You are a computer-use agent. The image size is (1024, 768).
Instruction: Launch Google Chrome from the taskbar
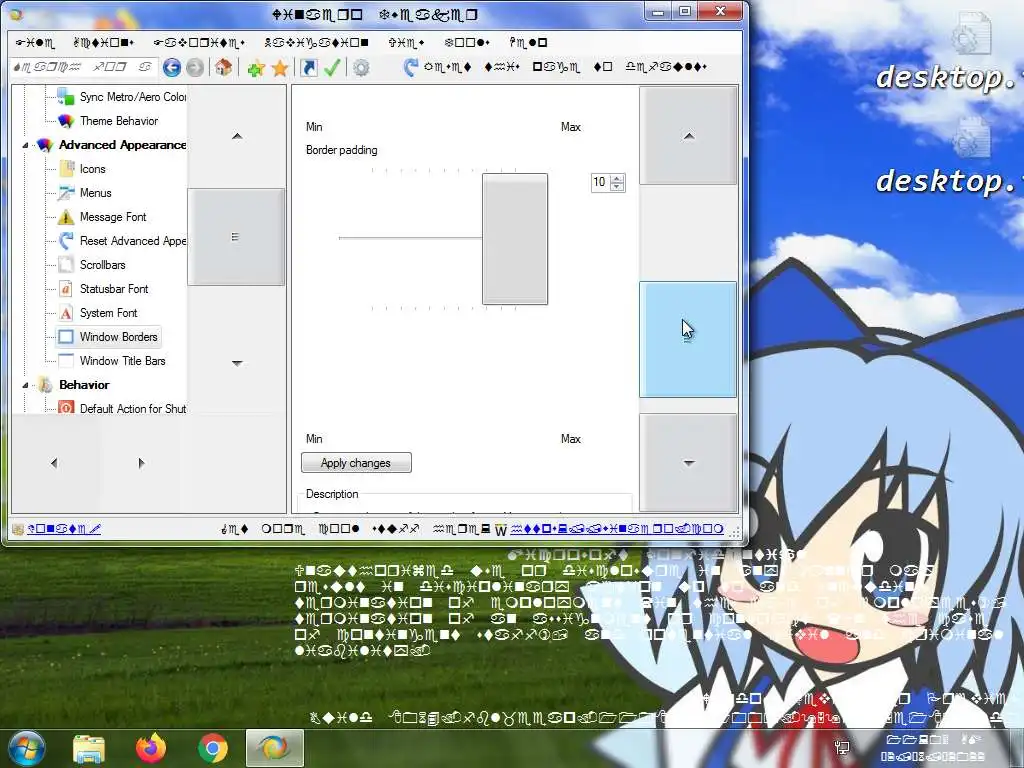(213, 748)
